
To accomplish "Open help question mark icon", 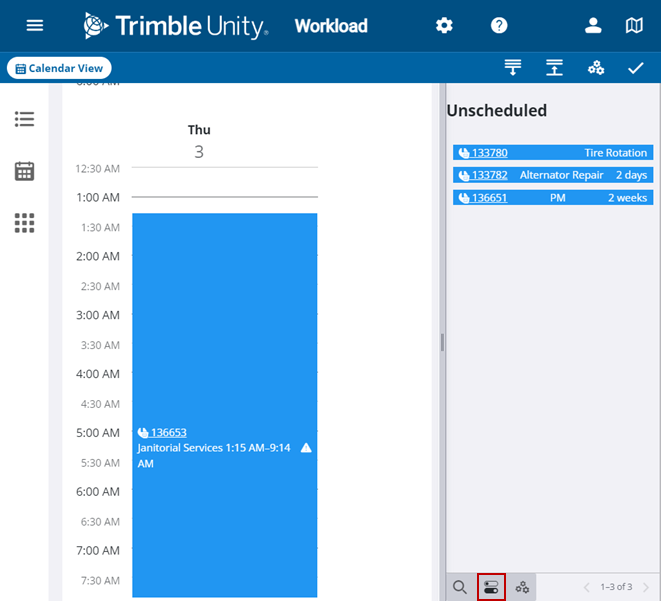I will tap(499, 25).
